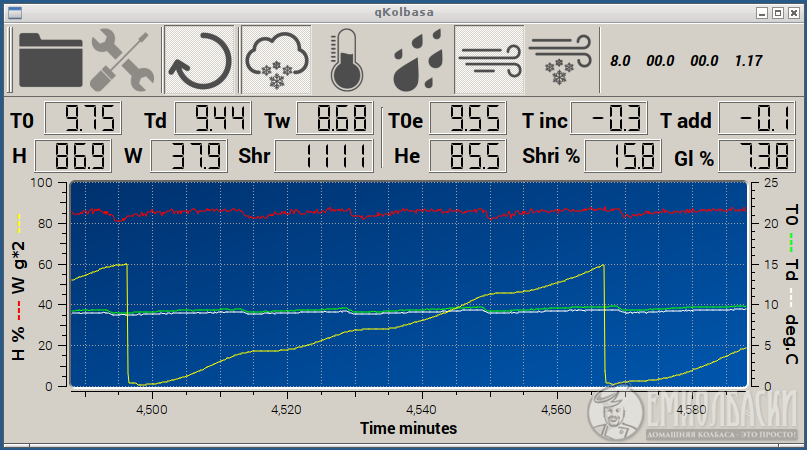Image resolution: width=807 pixels, height=450 pixels.
Task: Open settings via wrench and screwdriver icon
Action: 122,60
